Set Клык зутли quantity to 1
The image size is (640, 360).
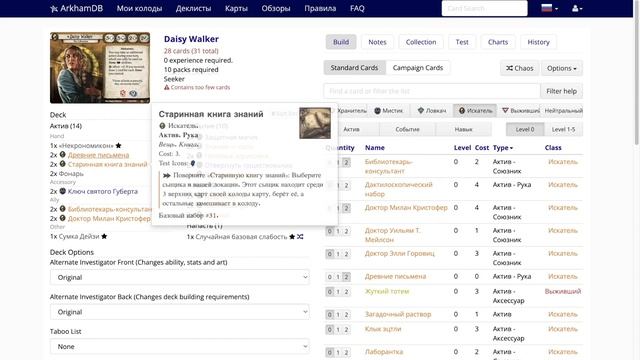[338, 329]
